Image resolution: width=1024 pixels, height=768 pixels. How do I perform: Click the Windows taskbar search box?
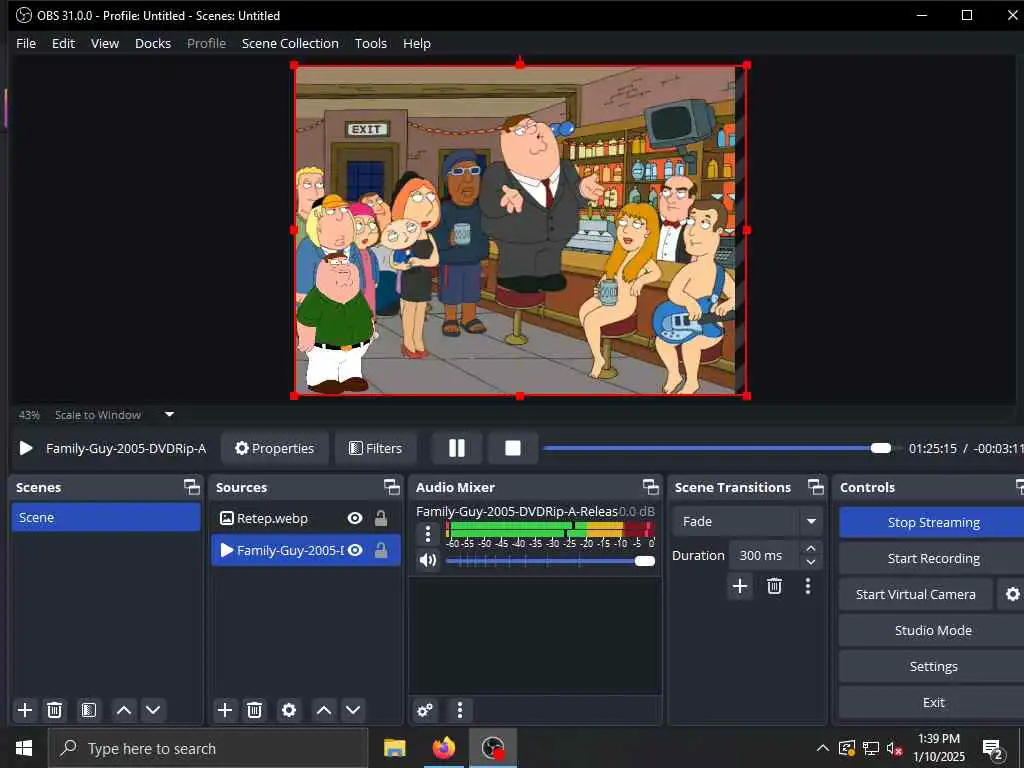(208, 748)
